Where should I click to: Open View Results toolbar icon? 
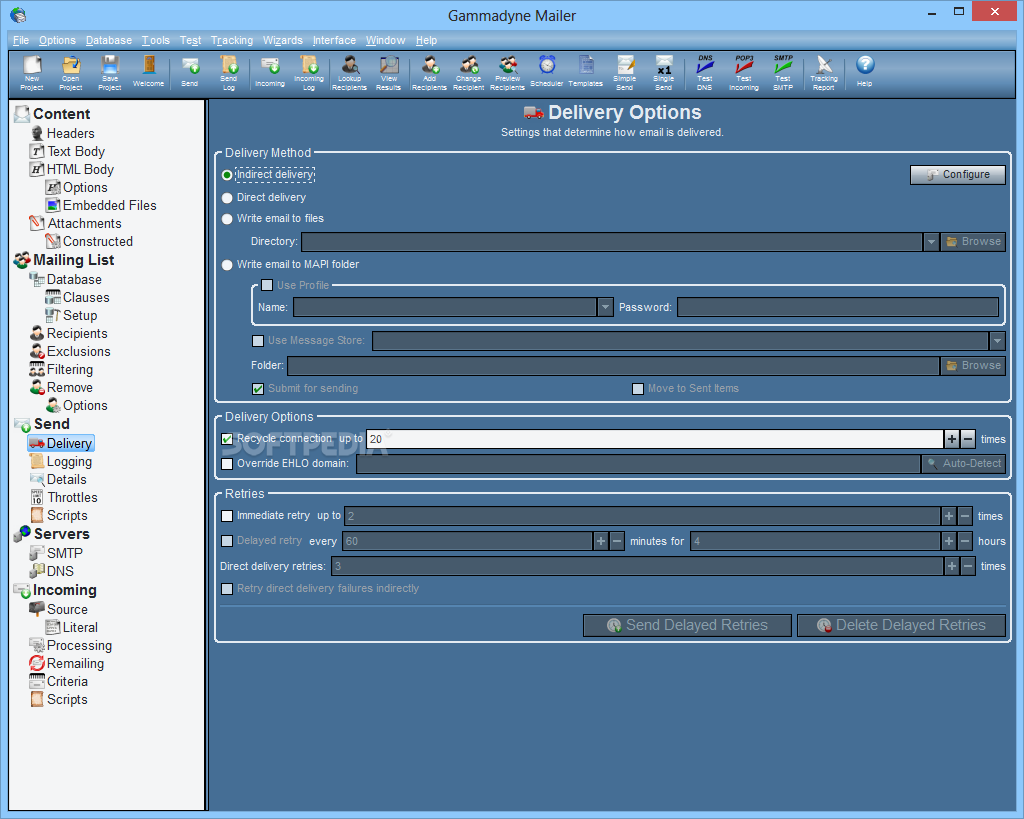point(389,72)
